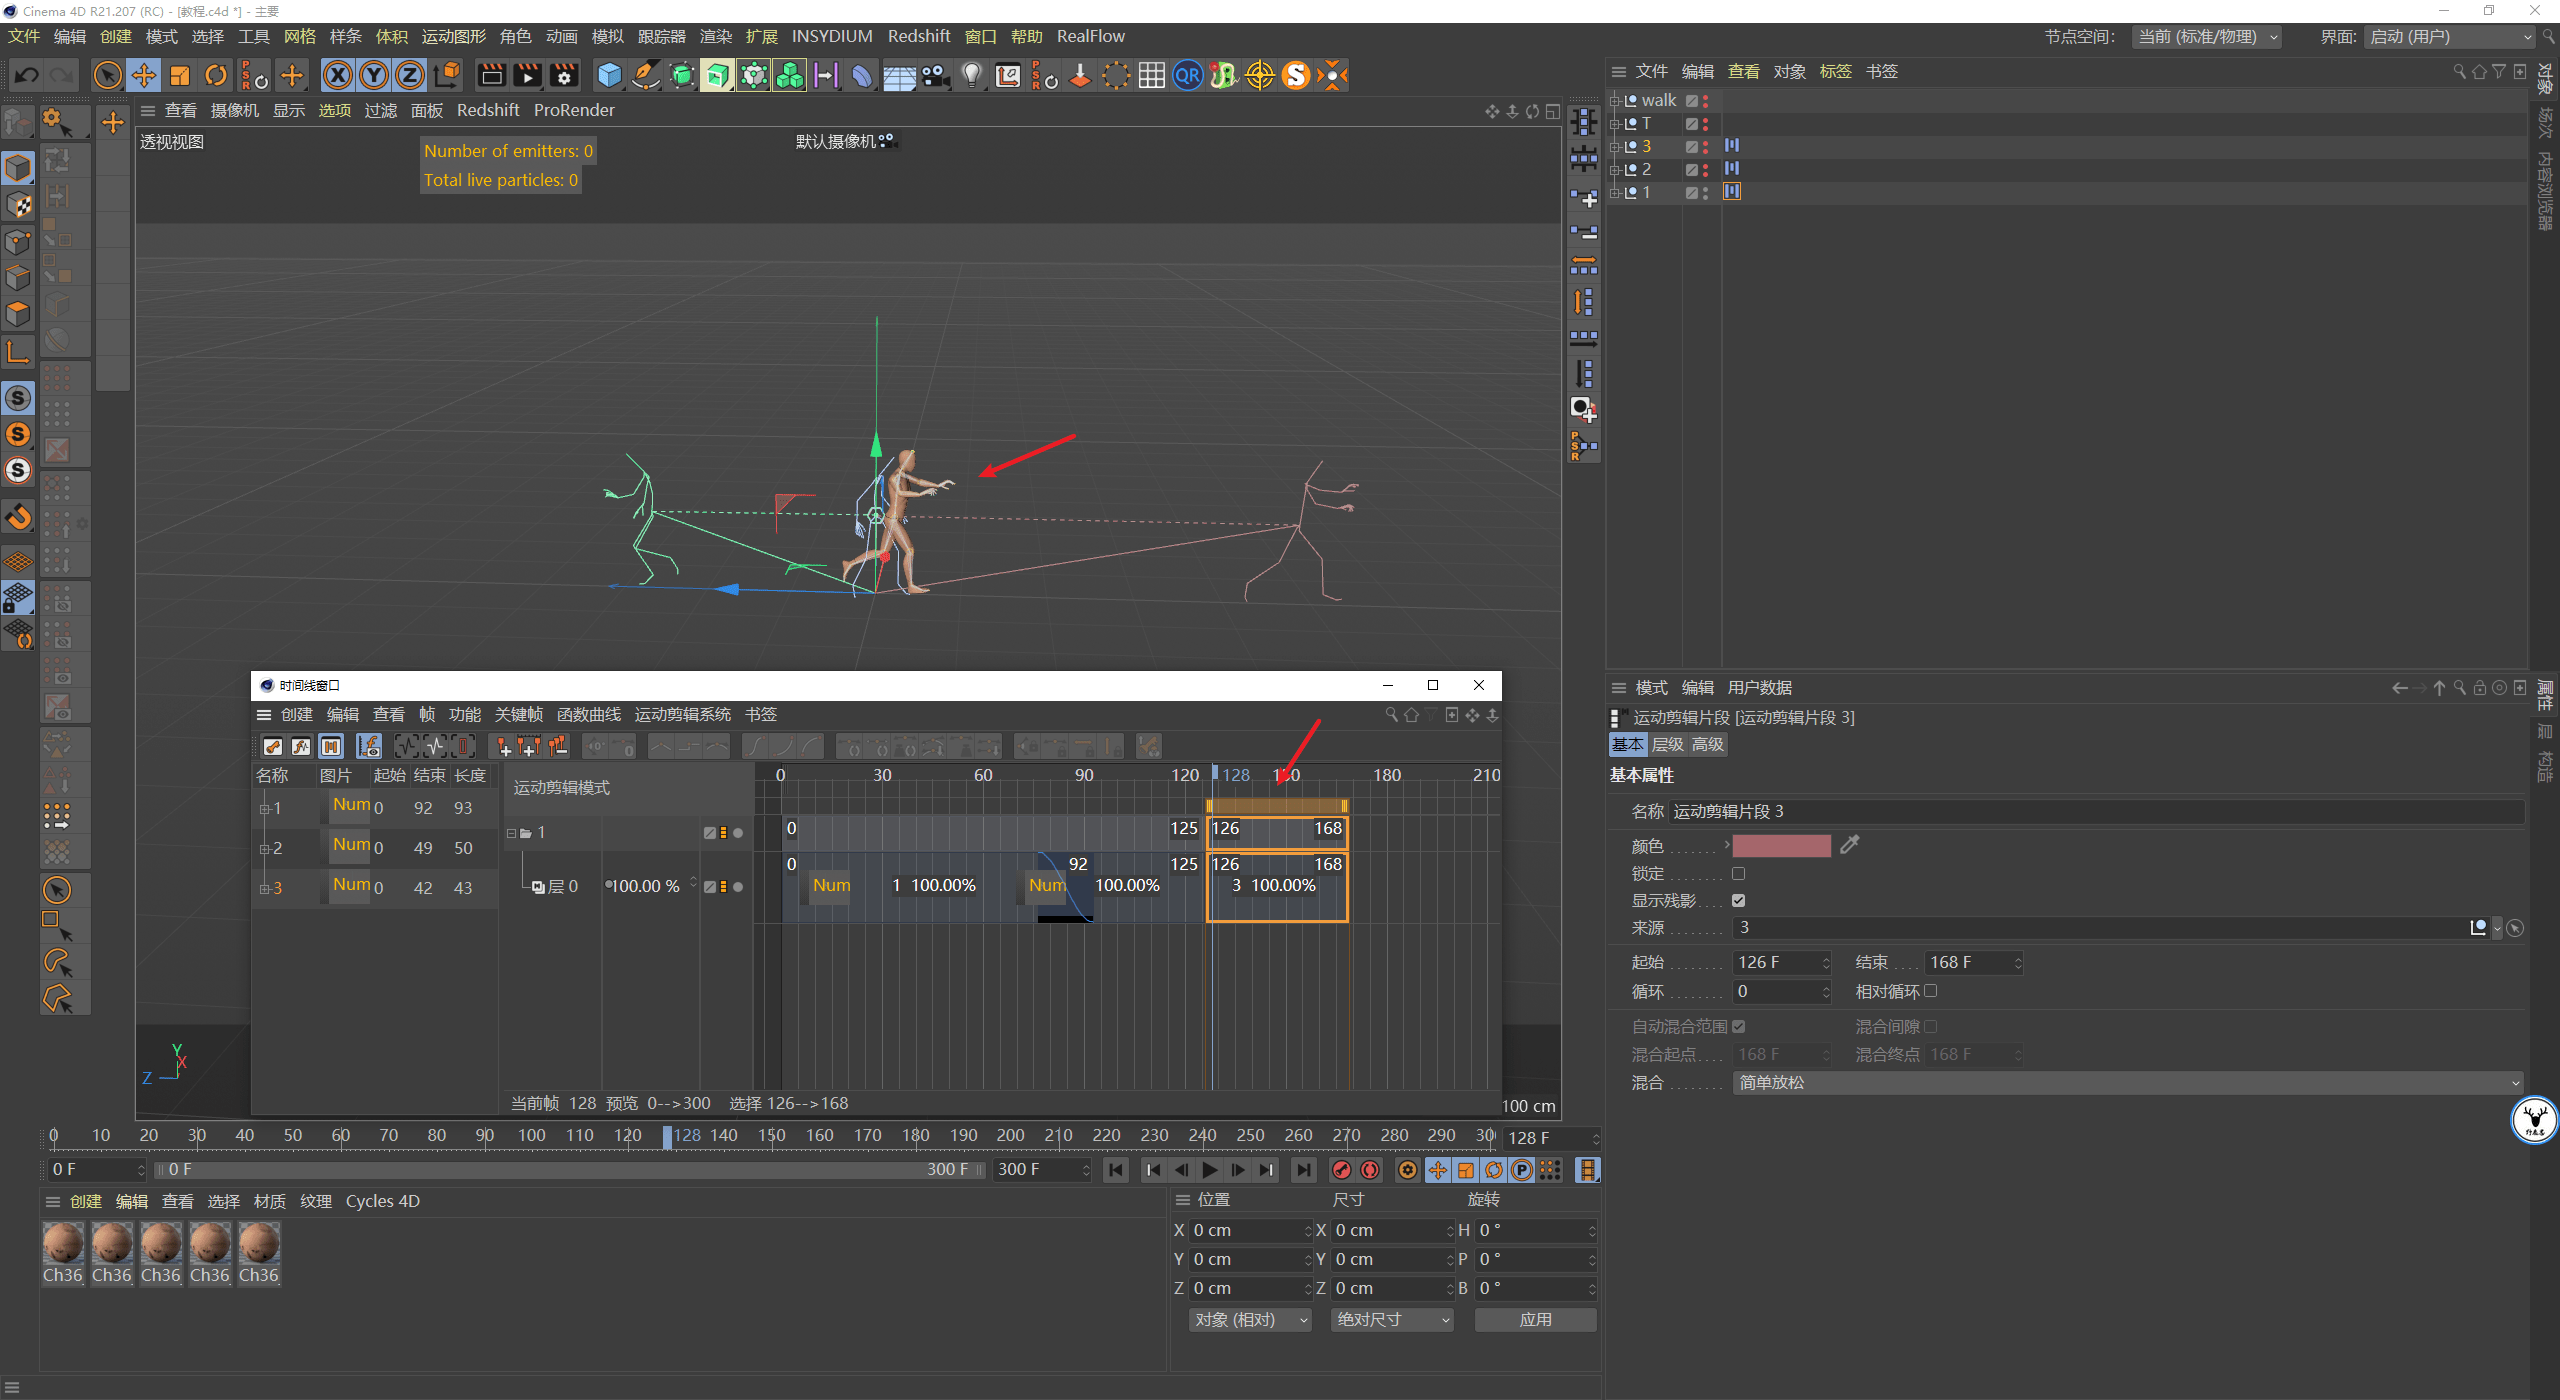The height and width of the screenshot is (1400, 2560).
Task: Pick color with the eyedropper icon
Action: pyautogui.click(x=1849, y=845)
